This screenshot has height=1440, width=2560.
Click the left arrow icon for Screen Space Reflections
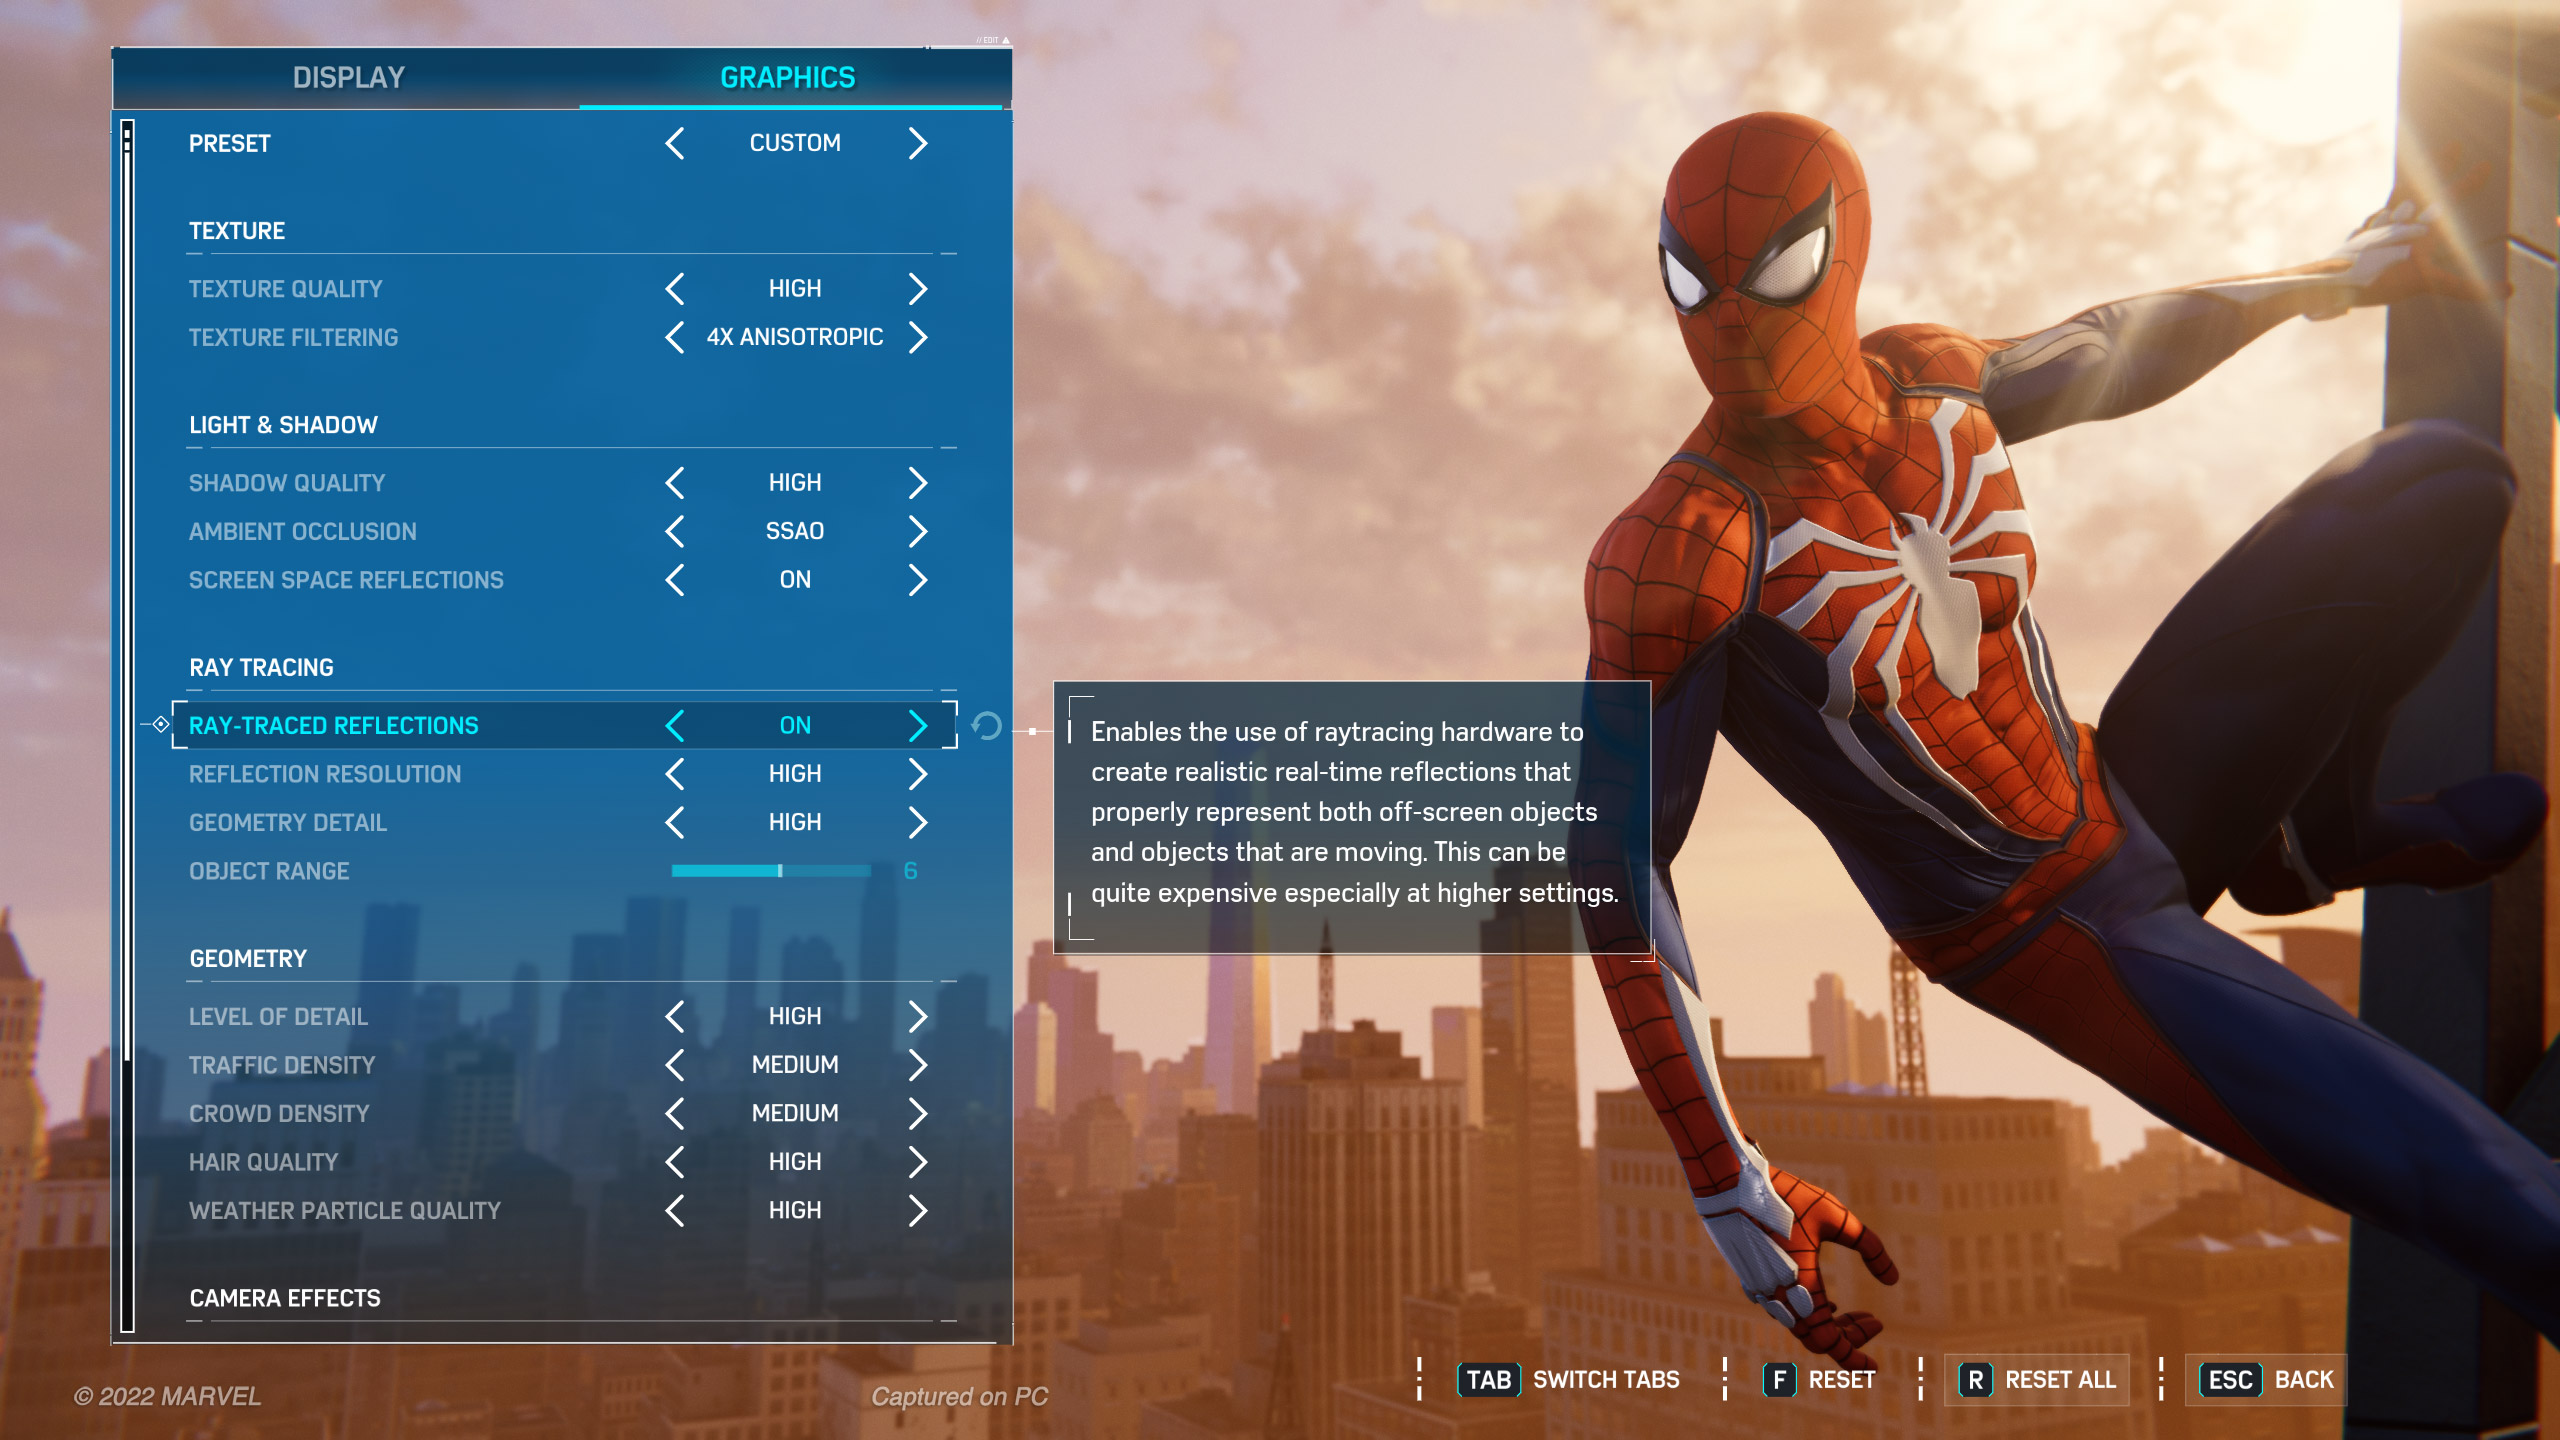(675, 578)
